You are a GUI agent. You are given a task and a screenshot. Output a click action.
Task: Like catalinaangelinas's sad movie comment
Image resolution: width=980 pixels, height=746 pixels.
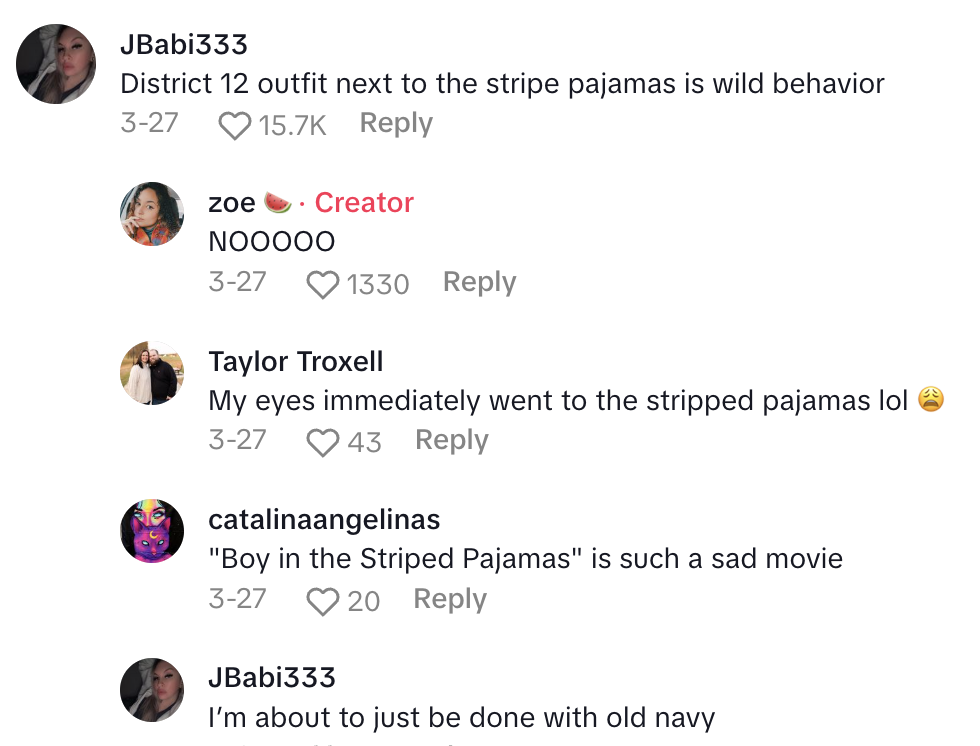click(322, 601)
